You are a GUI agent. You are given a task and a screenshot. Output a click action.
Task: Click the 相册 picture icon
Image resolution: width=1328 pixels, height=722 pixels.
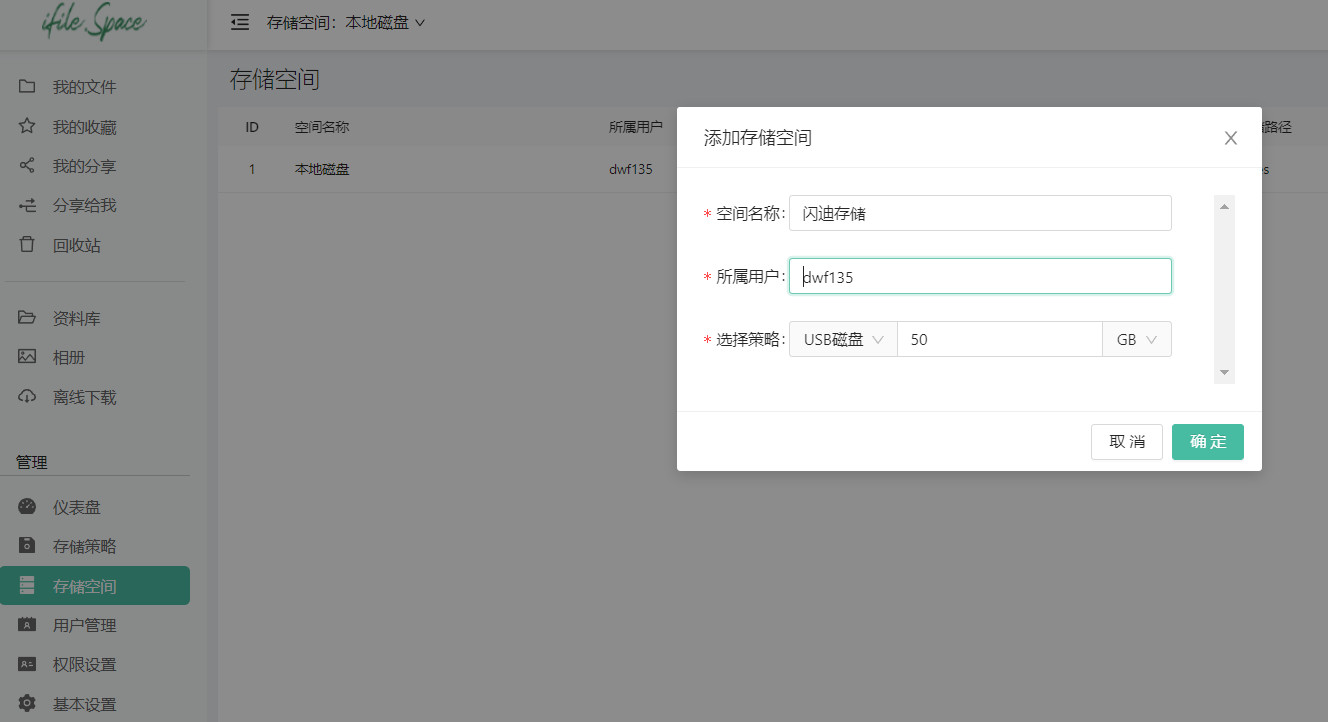(28, 357)
